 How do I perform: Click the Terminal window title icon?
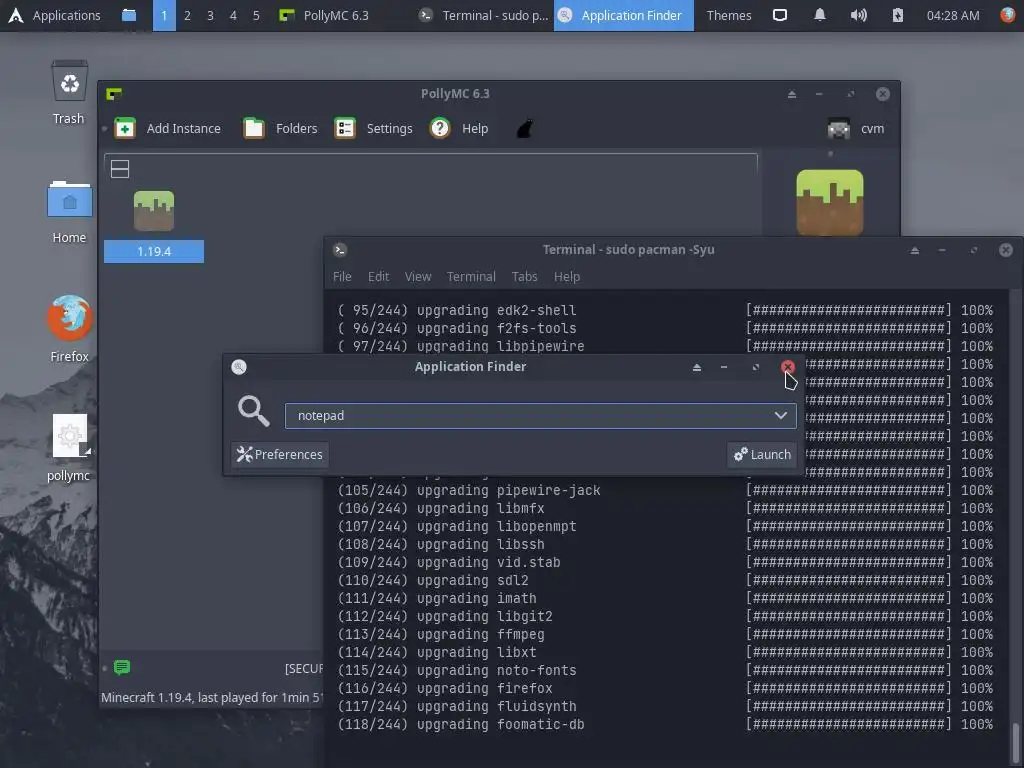(340, 250)
